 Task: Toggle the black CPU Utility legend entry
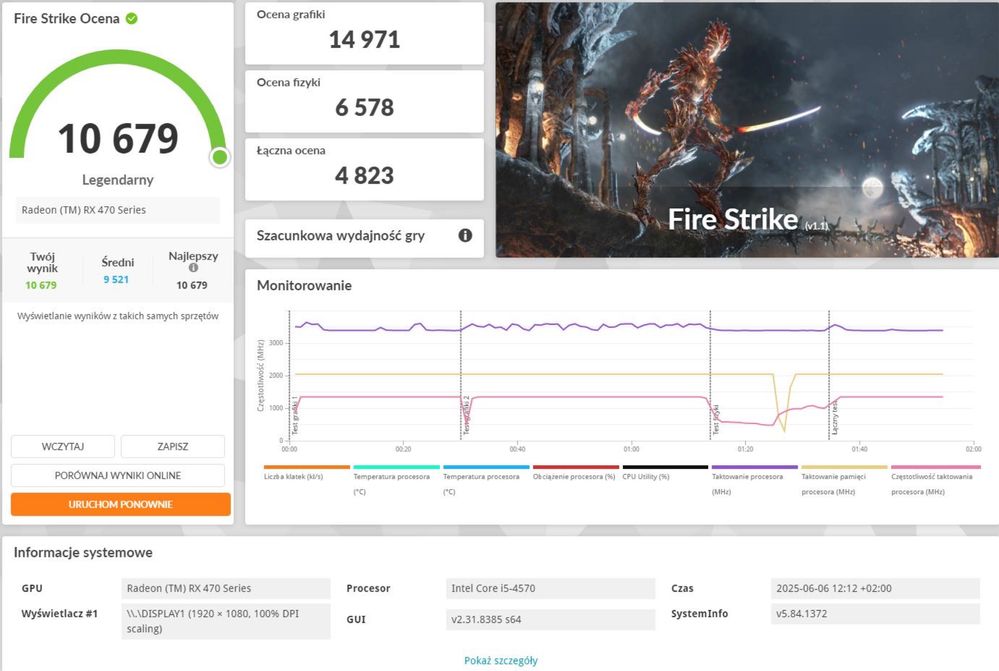(x=665, y=474)
